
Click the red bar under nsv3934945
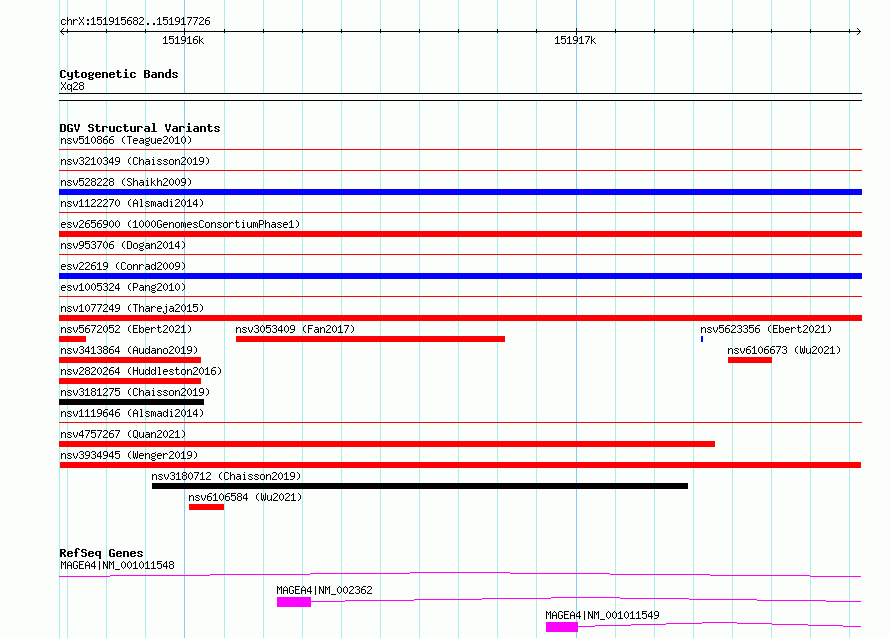460,465
